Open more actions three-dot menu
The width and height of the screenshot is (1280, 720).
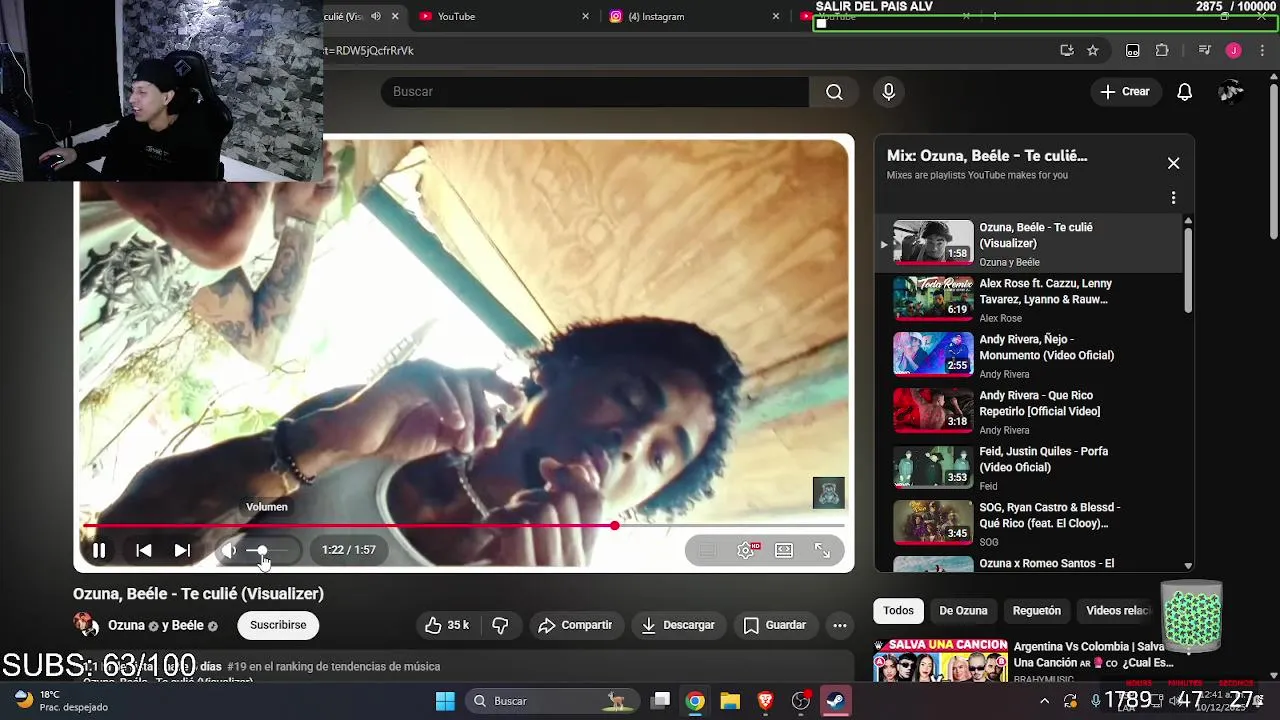(x=840, y=625)
